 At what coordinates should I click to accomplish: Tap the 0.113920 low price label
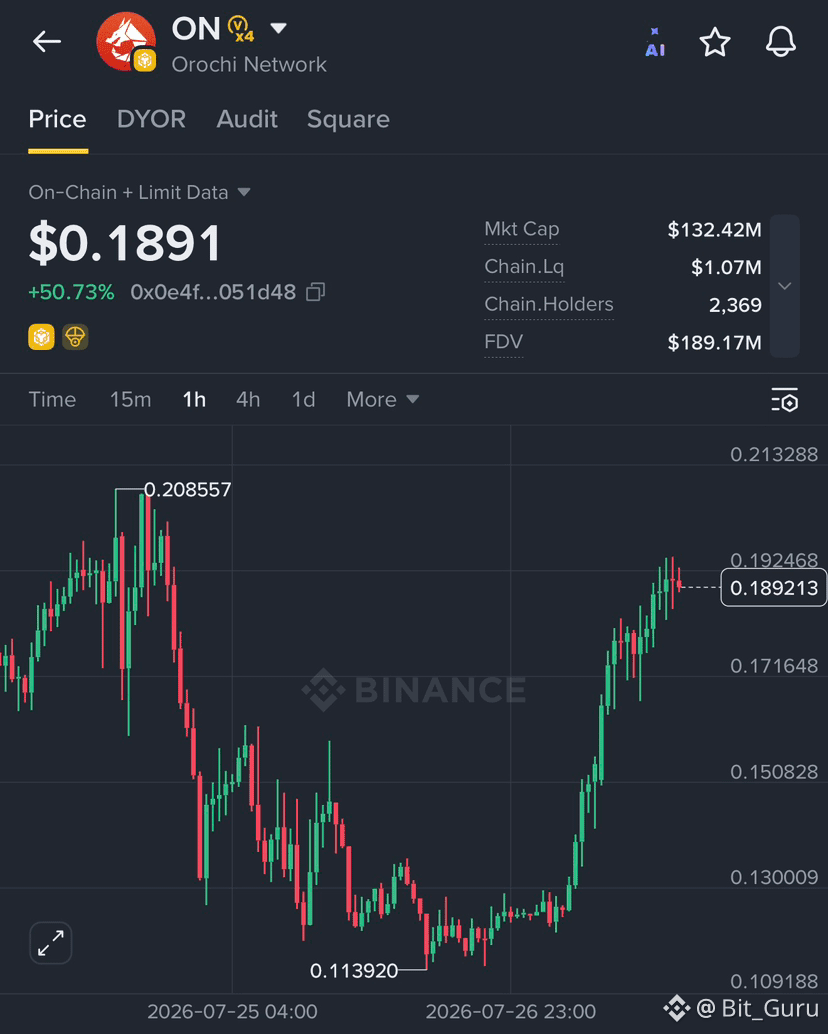pyautogui.click(x=354, y=971)
